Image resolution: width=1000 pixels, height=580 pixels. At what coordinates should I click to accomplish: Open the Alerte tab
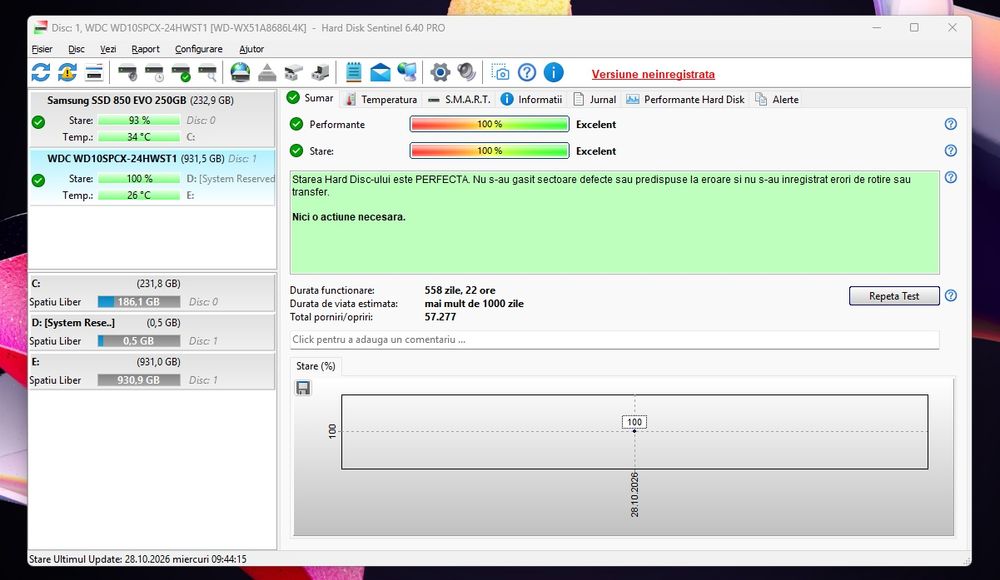pyautogui.click(x=777, y=100)
